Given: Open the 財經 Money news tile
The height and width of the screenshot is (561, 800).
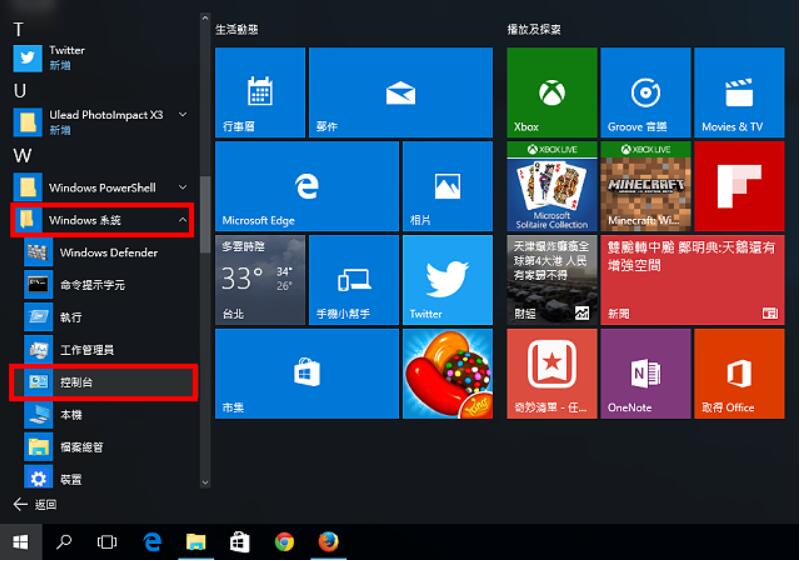Looking at the screenshot, I should pyautogui.click(x=552, y=280).
